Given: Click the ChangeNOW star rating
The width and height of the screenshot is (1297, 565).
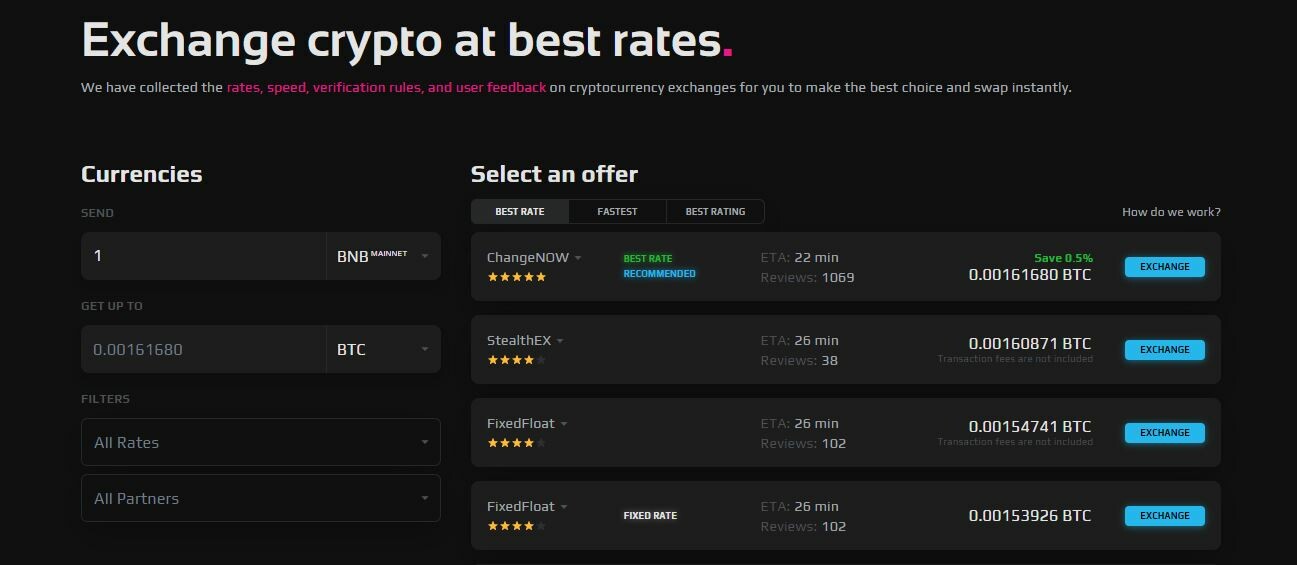Looking at the screenshot, I should coord(516,277).
